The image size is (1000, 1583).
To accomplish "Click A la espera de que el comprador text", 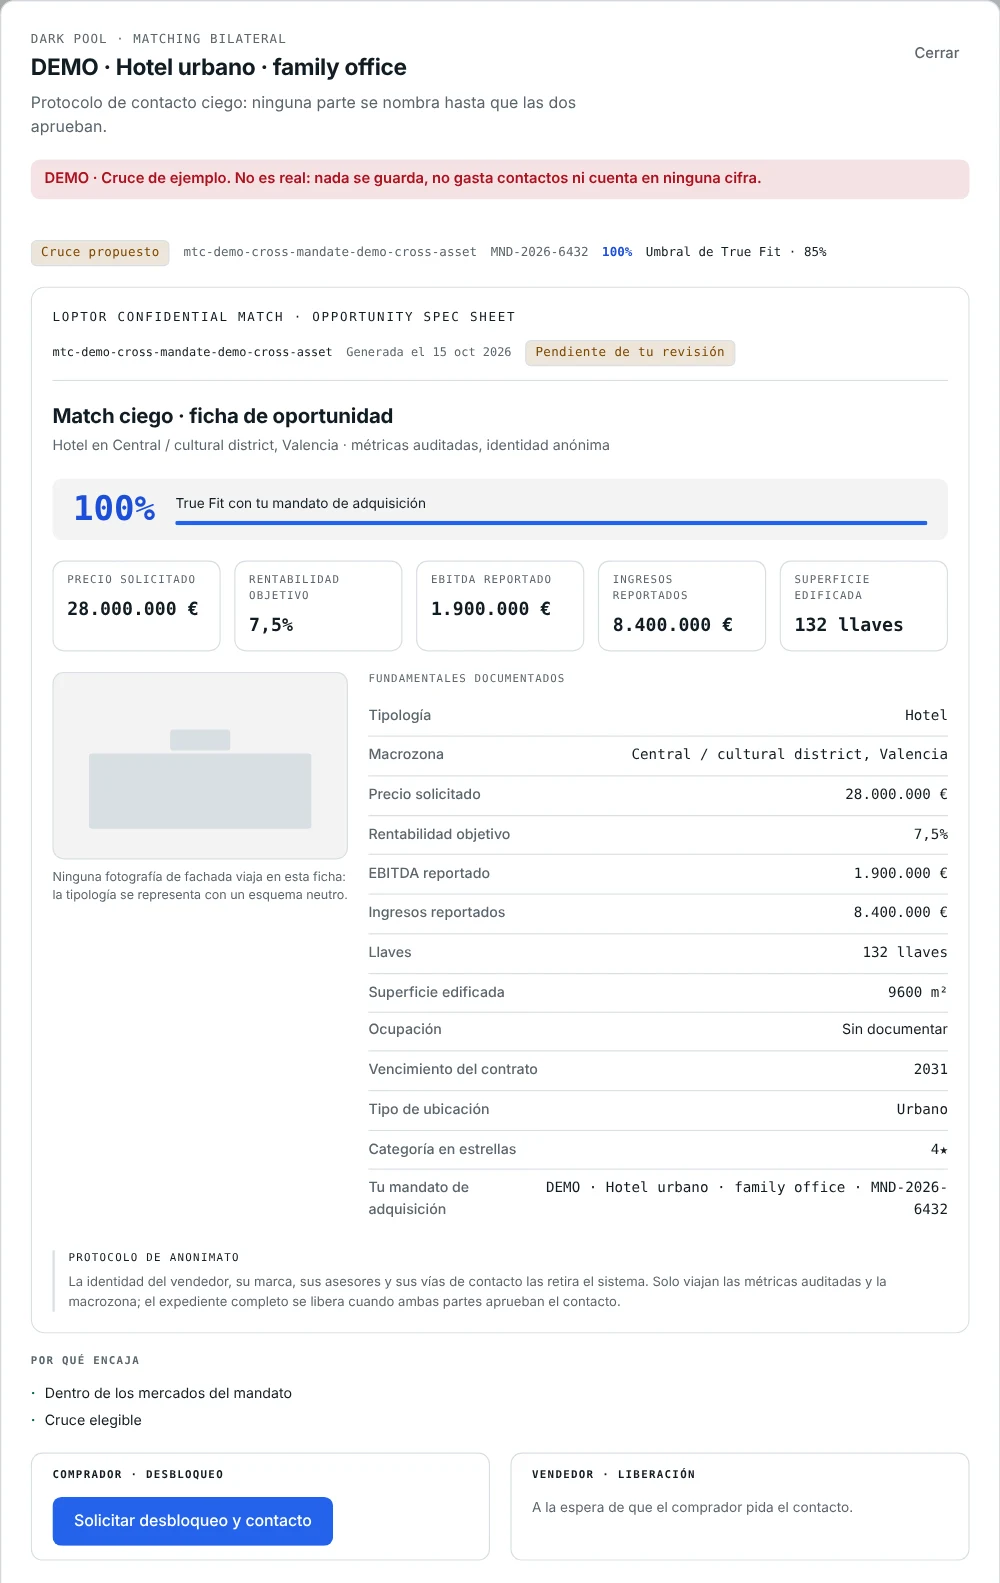I will coord(692,1507).
